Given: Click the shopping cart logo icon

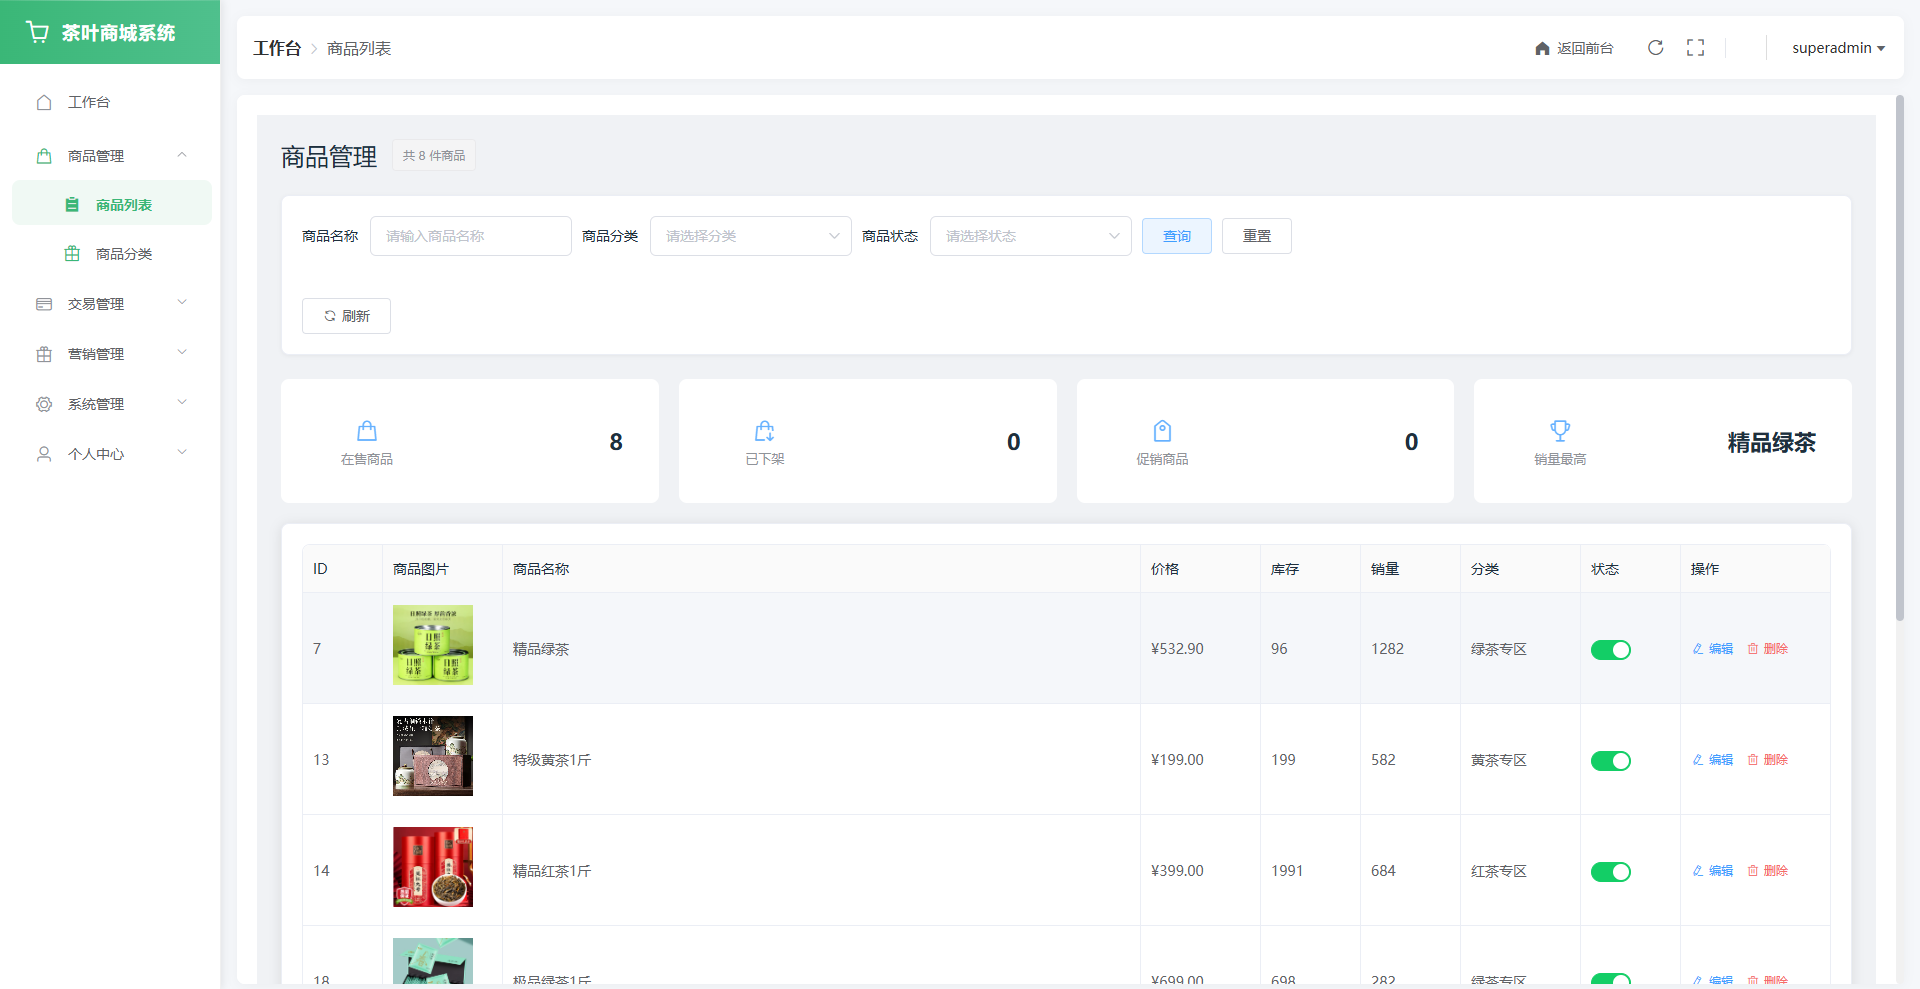Looking at the screenshot, I should coord(38,32).
